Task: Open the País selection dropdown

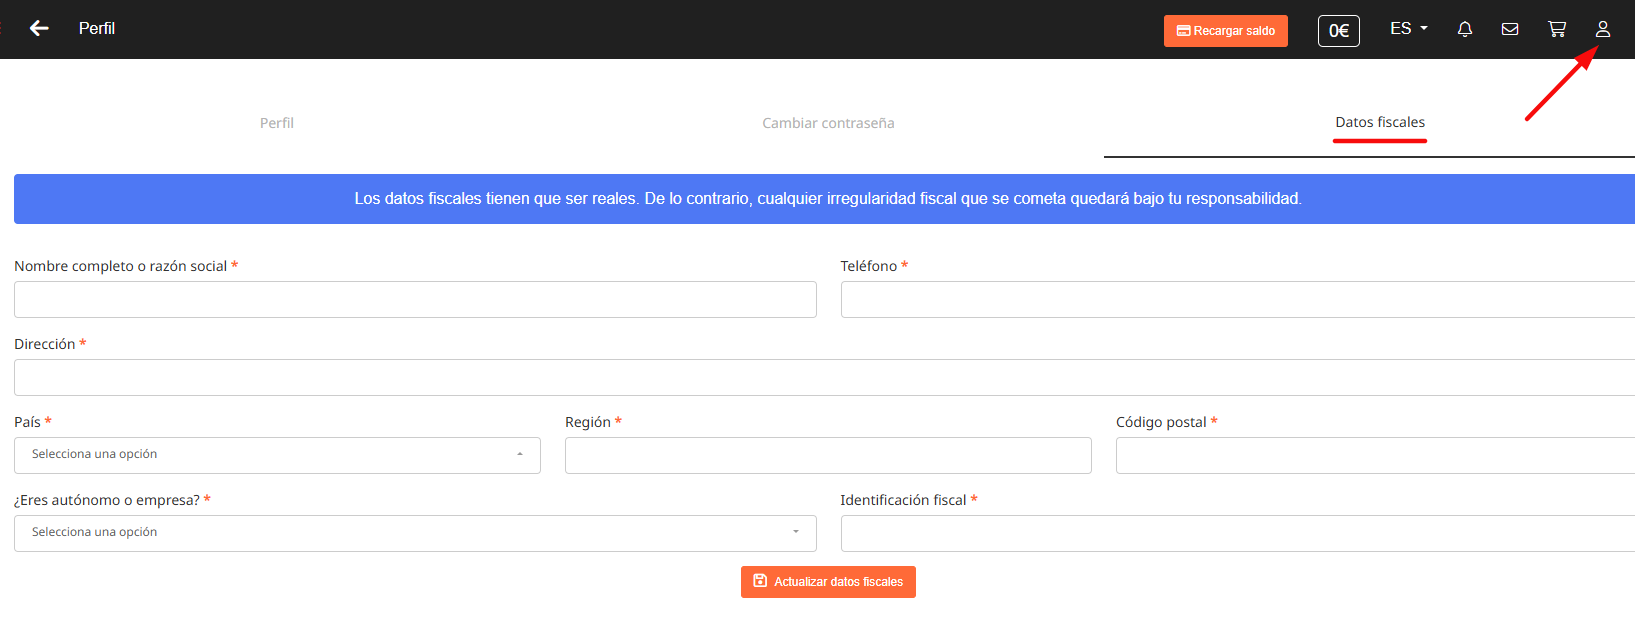Action: coord(277,455)
